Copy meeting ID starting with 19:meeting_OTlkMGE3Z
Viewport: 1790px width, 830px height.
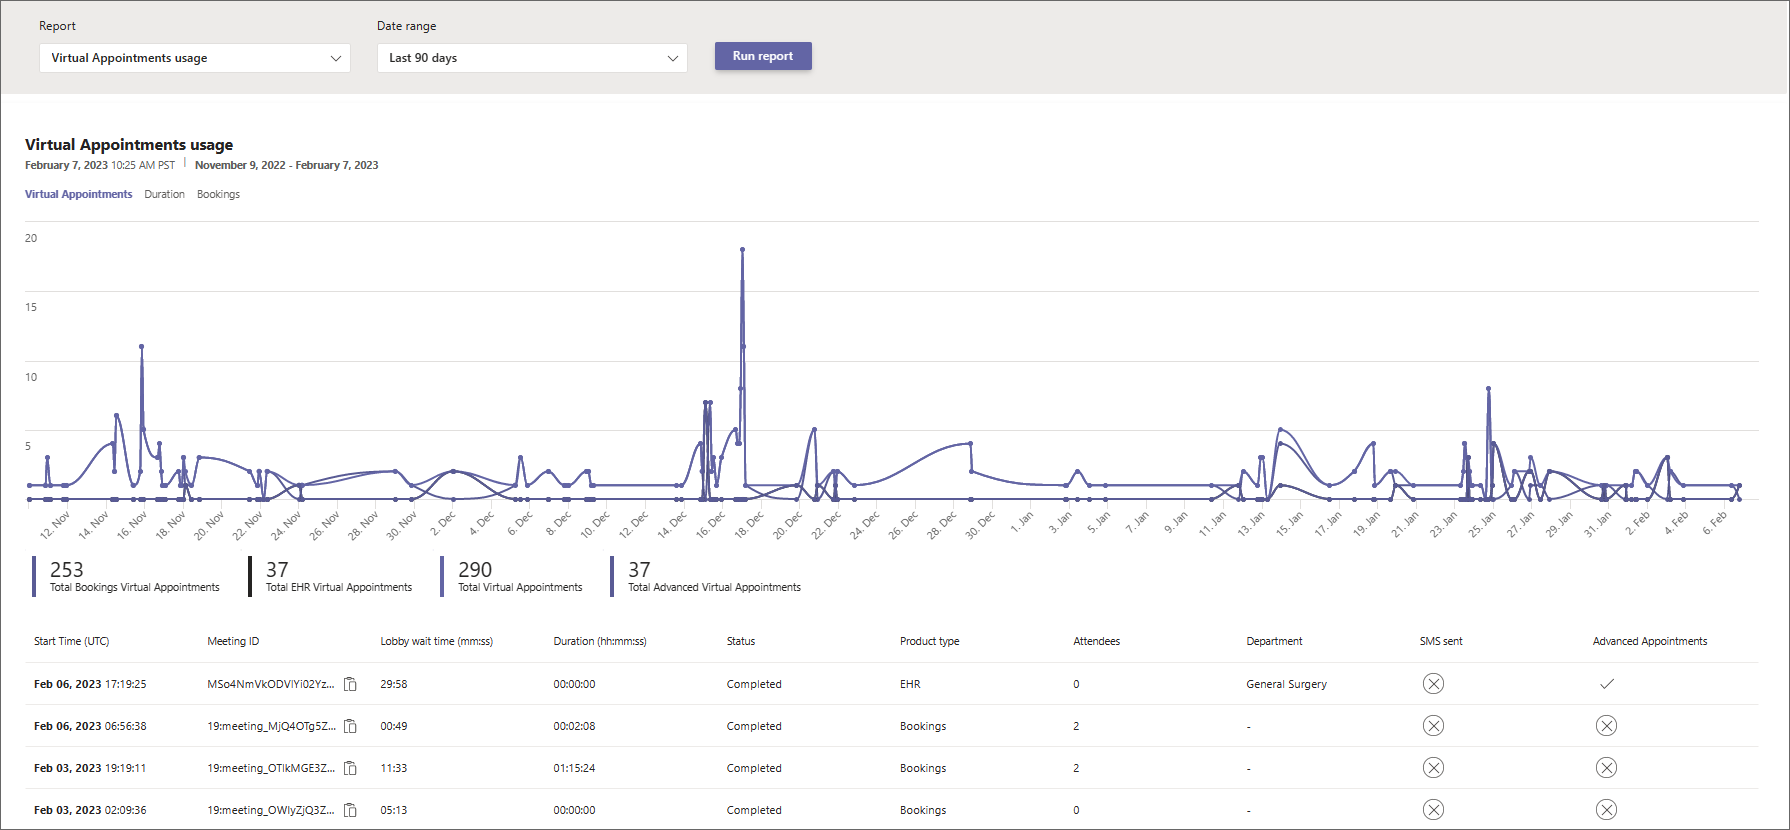350,768
